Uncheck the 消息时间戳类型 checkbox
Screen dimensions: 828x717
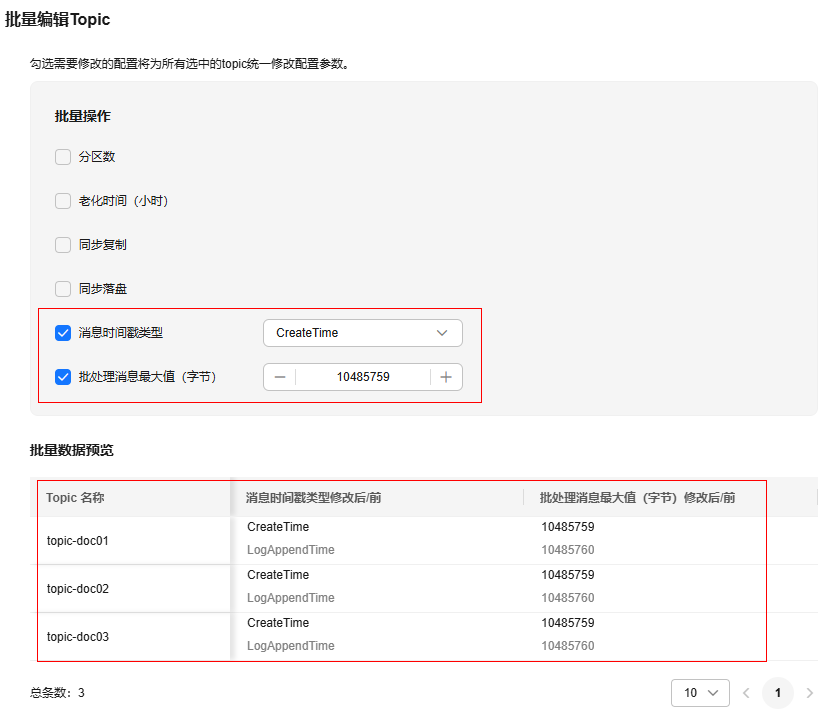click(x=63, y=333)
